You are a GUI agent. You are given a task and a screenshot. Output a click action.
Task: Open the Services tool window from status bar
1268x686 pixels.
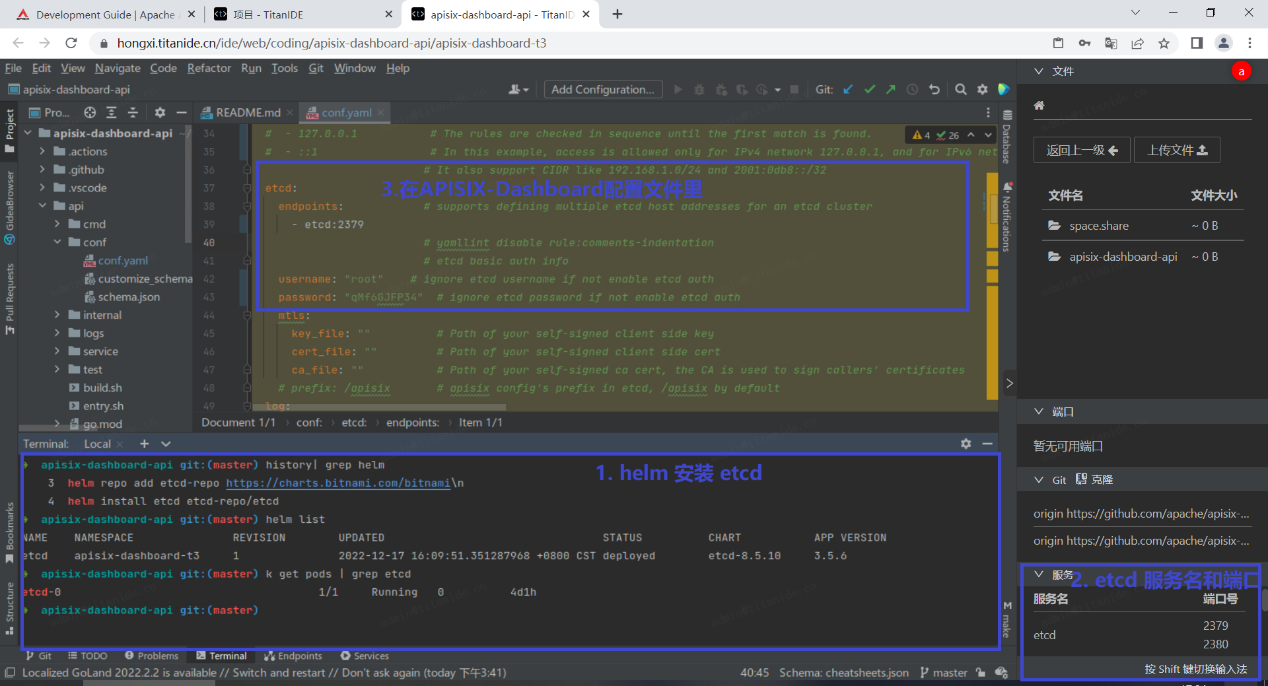[364, 656]
